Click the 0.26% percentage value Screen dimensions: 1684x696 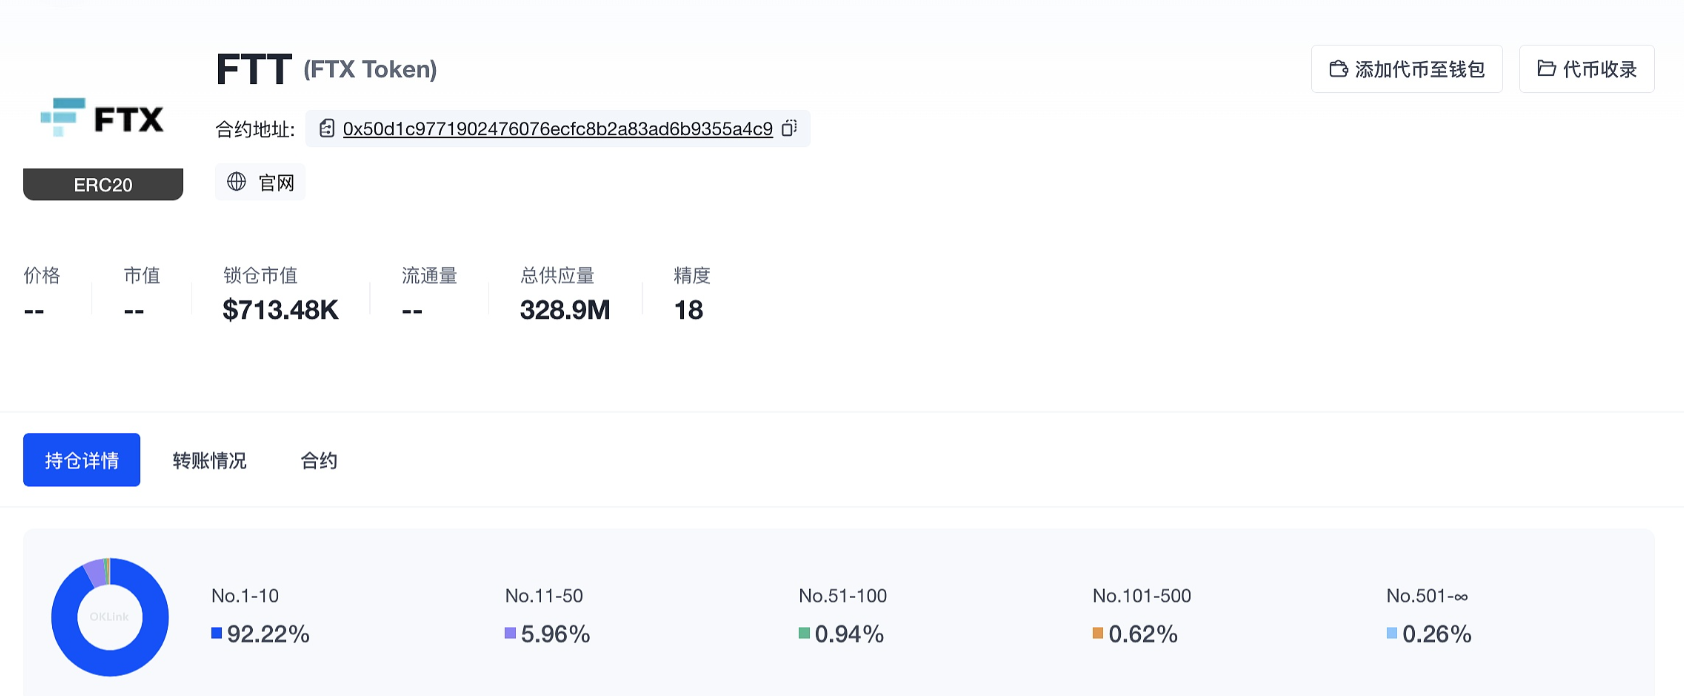click(x=1438, y=634)
